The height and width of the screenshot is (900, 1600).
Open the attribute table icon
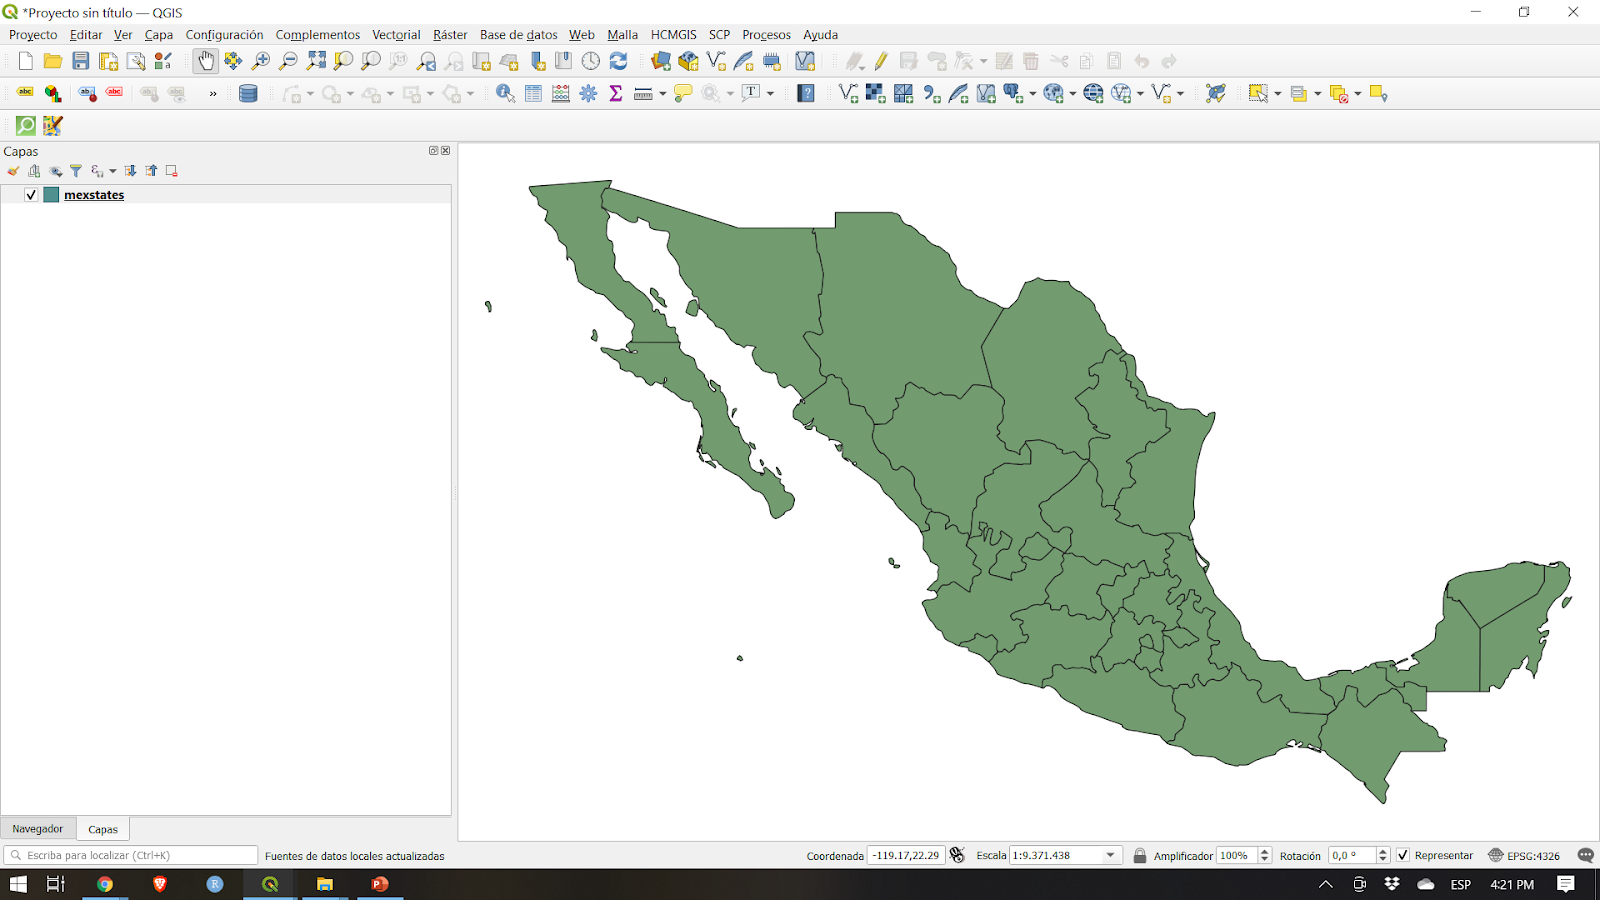coord(533,94)
